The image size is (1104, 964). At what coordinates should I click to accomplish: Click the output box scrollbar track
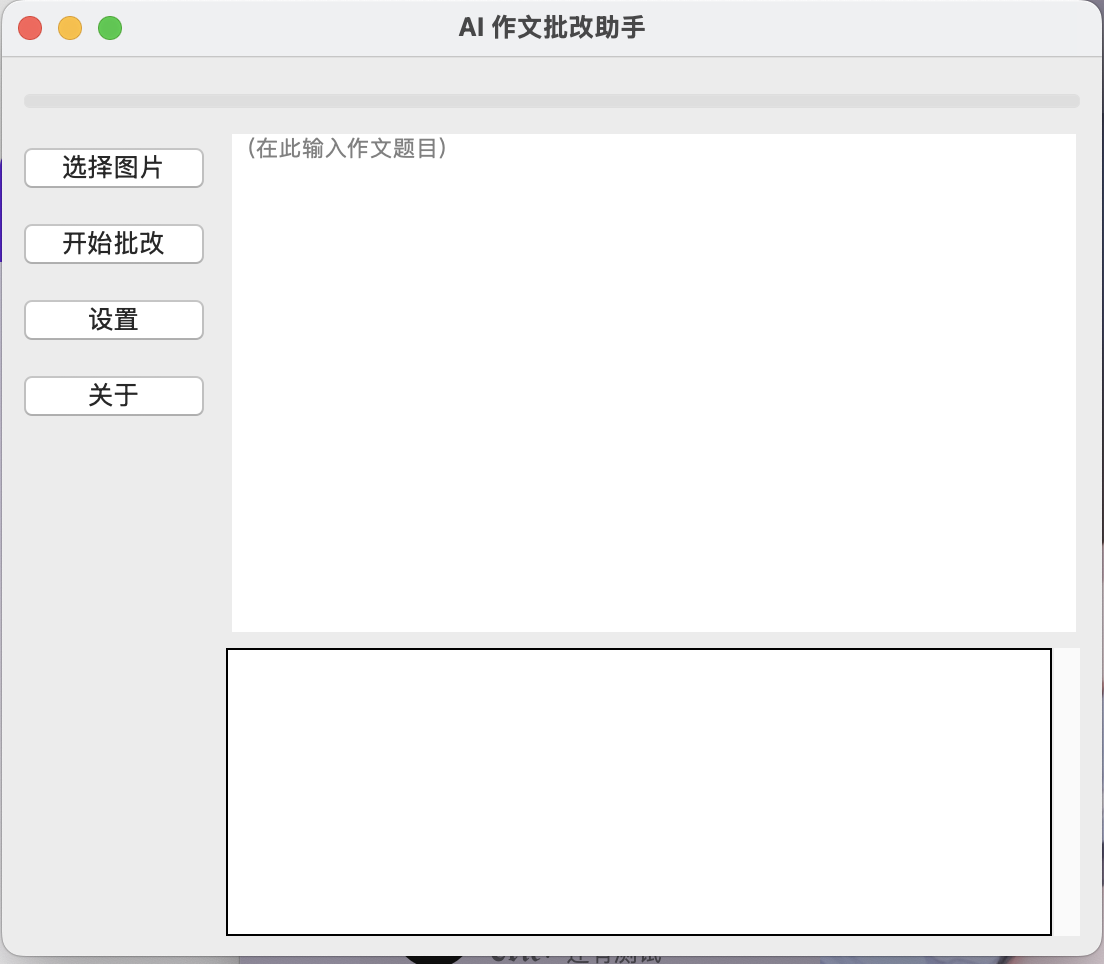(1066, 791)
